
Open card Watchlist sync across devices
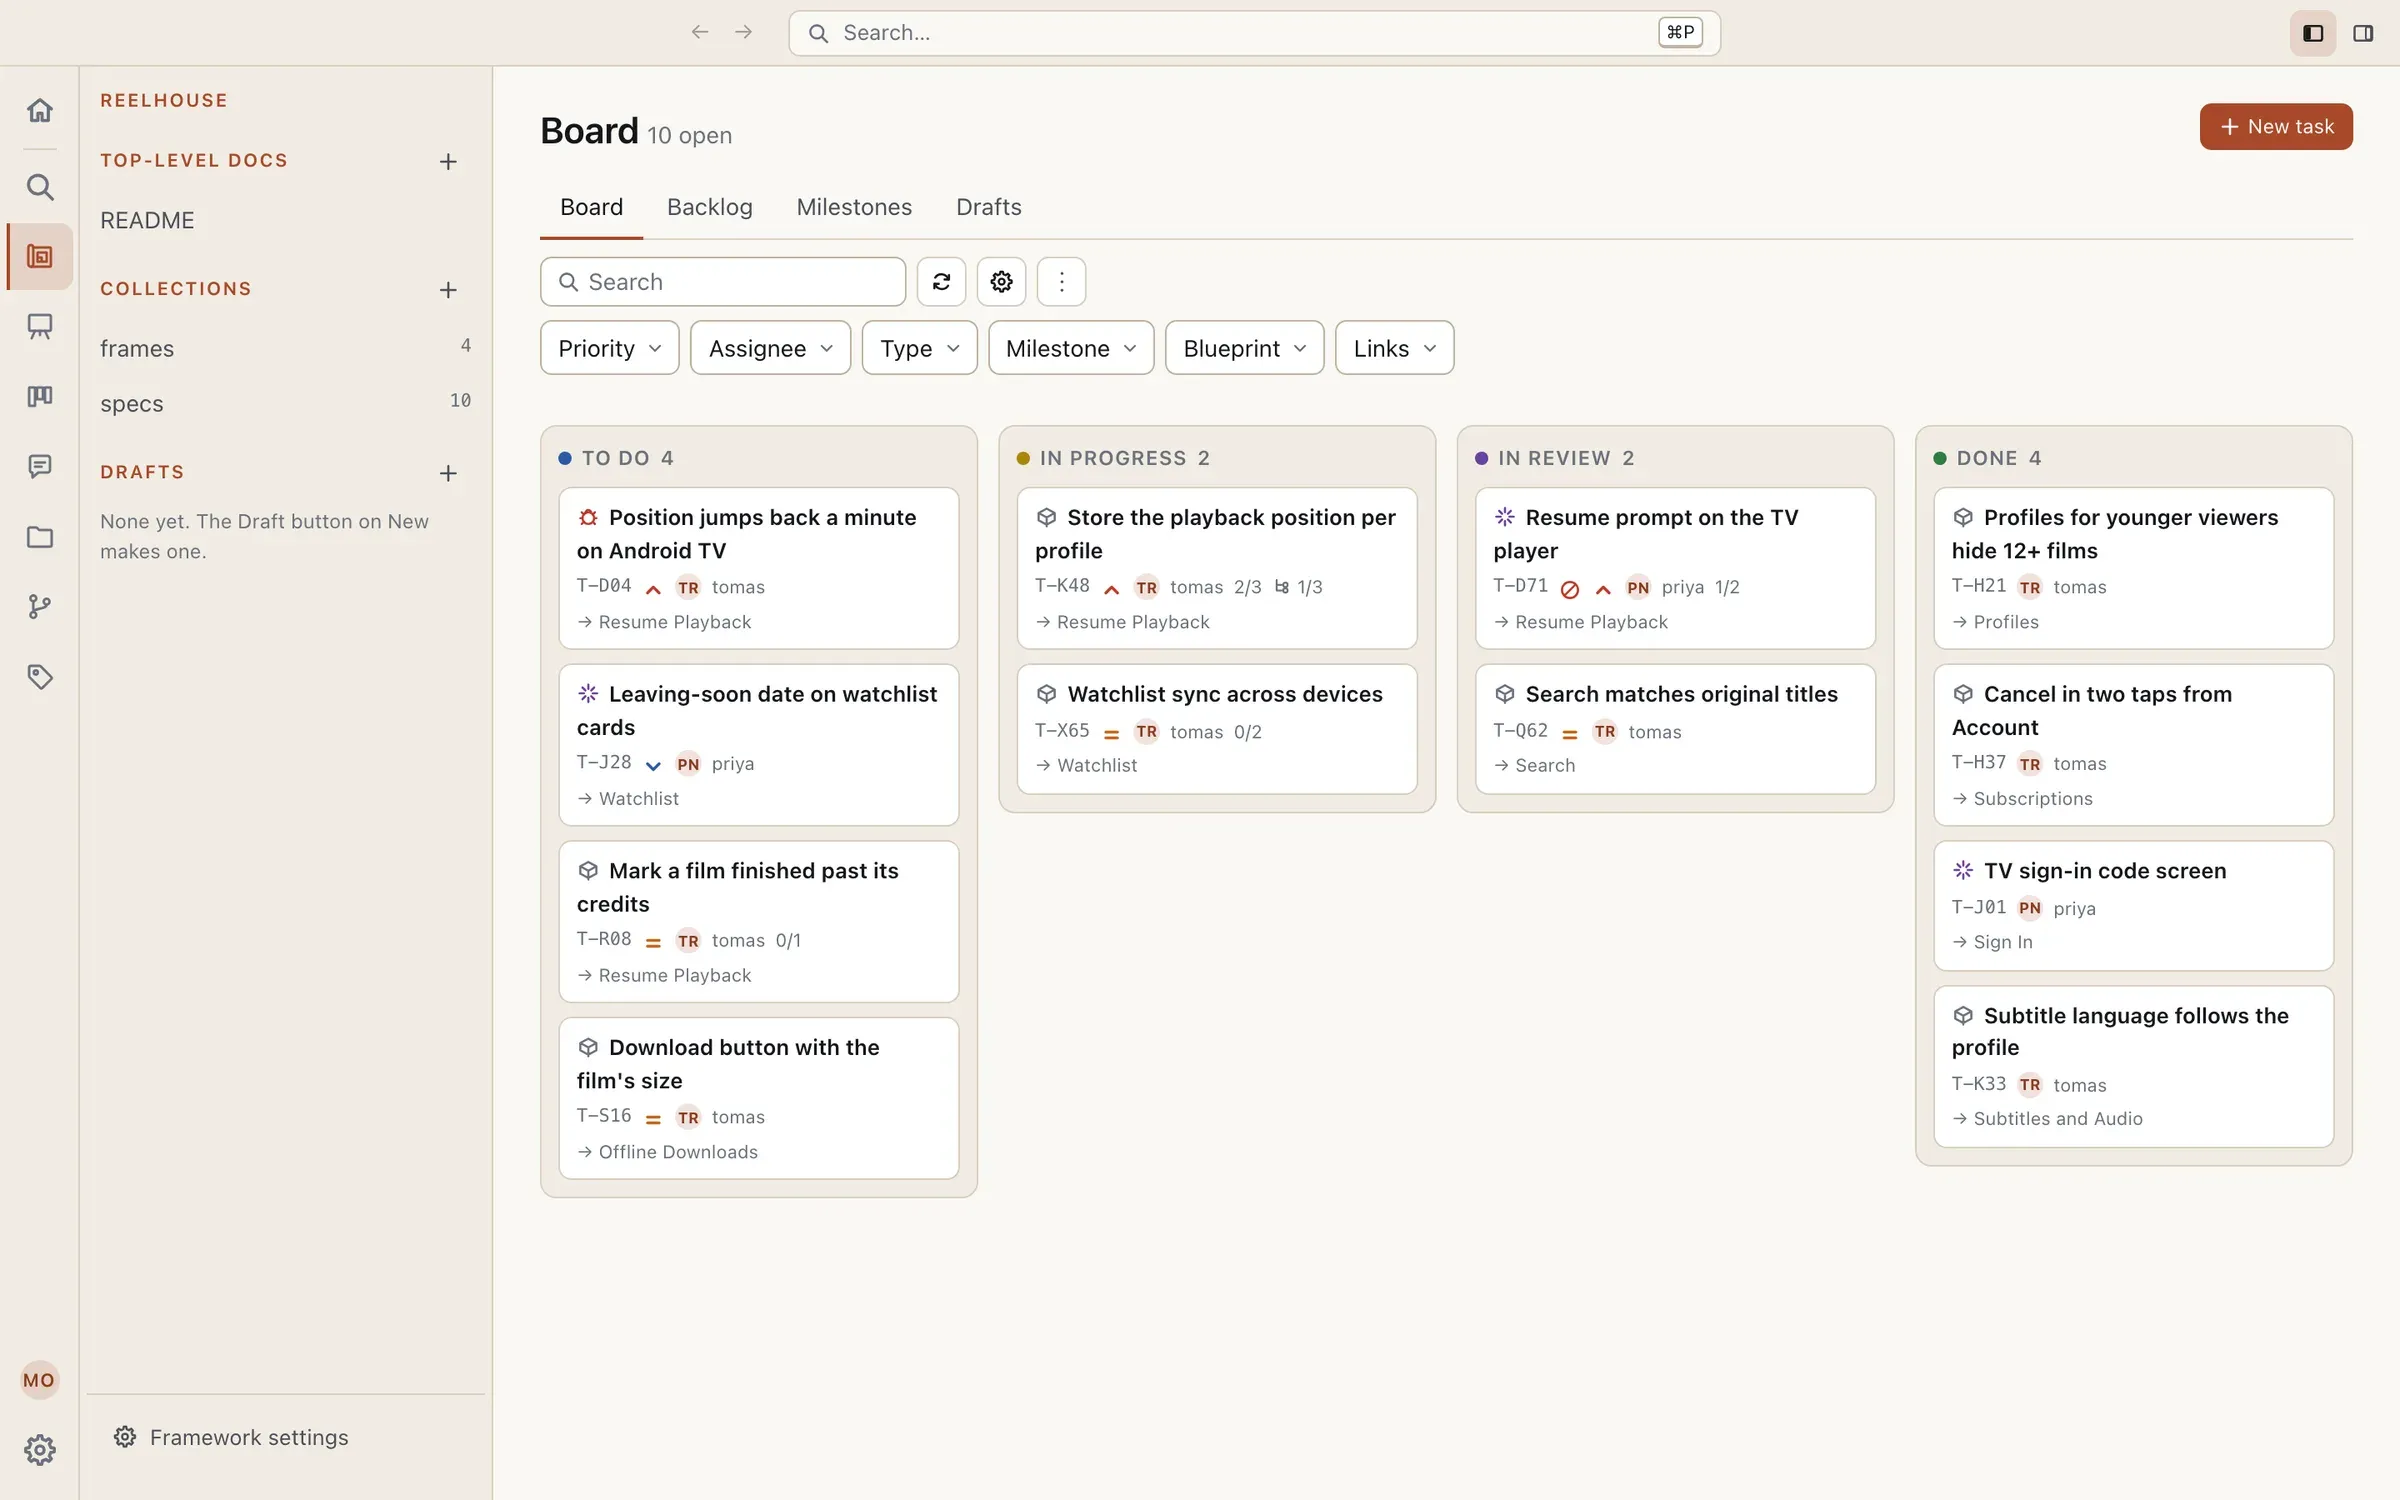tap(1217, 729)
